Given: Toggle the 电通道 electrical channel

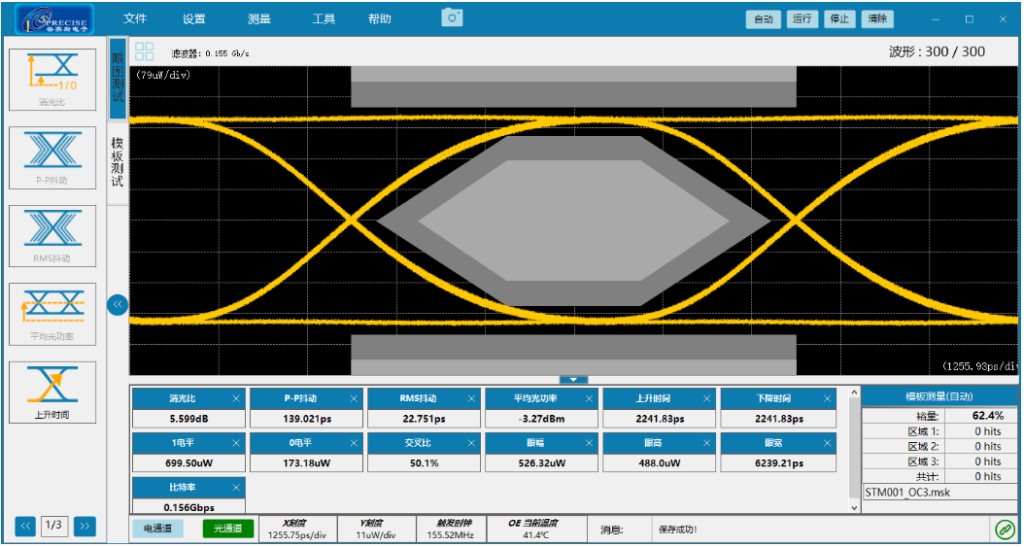Looking at the screenshot, I should pyautogui.click(x=157, y=529).
